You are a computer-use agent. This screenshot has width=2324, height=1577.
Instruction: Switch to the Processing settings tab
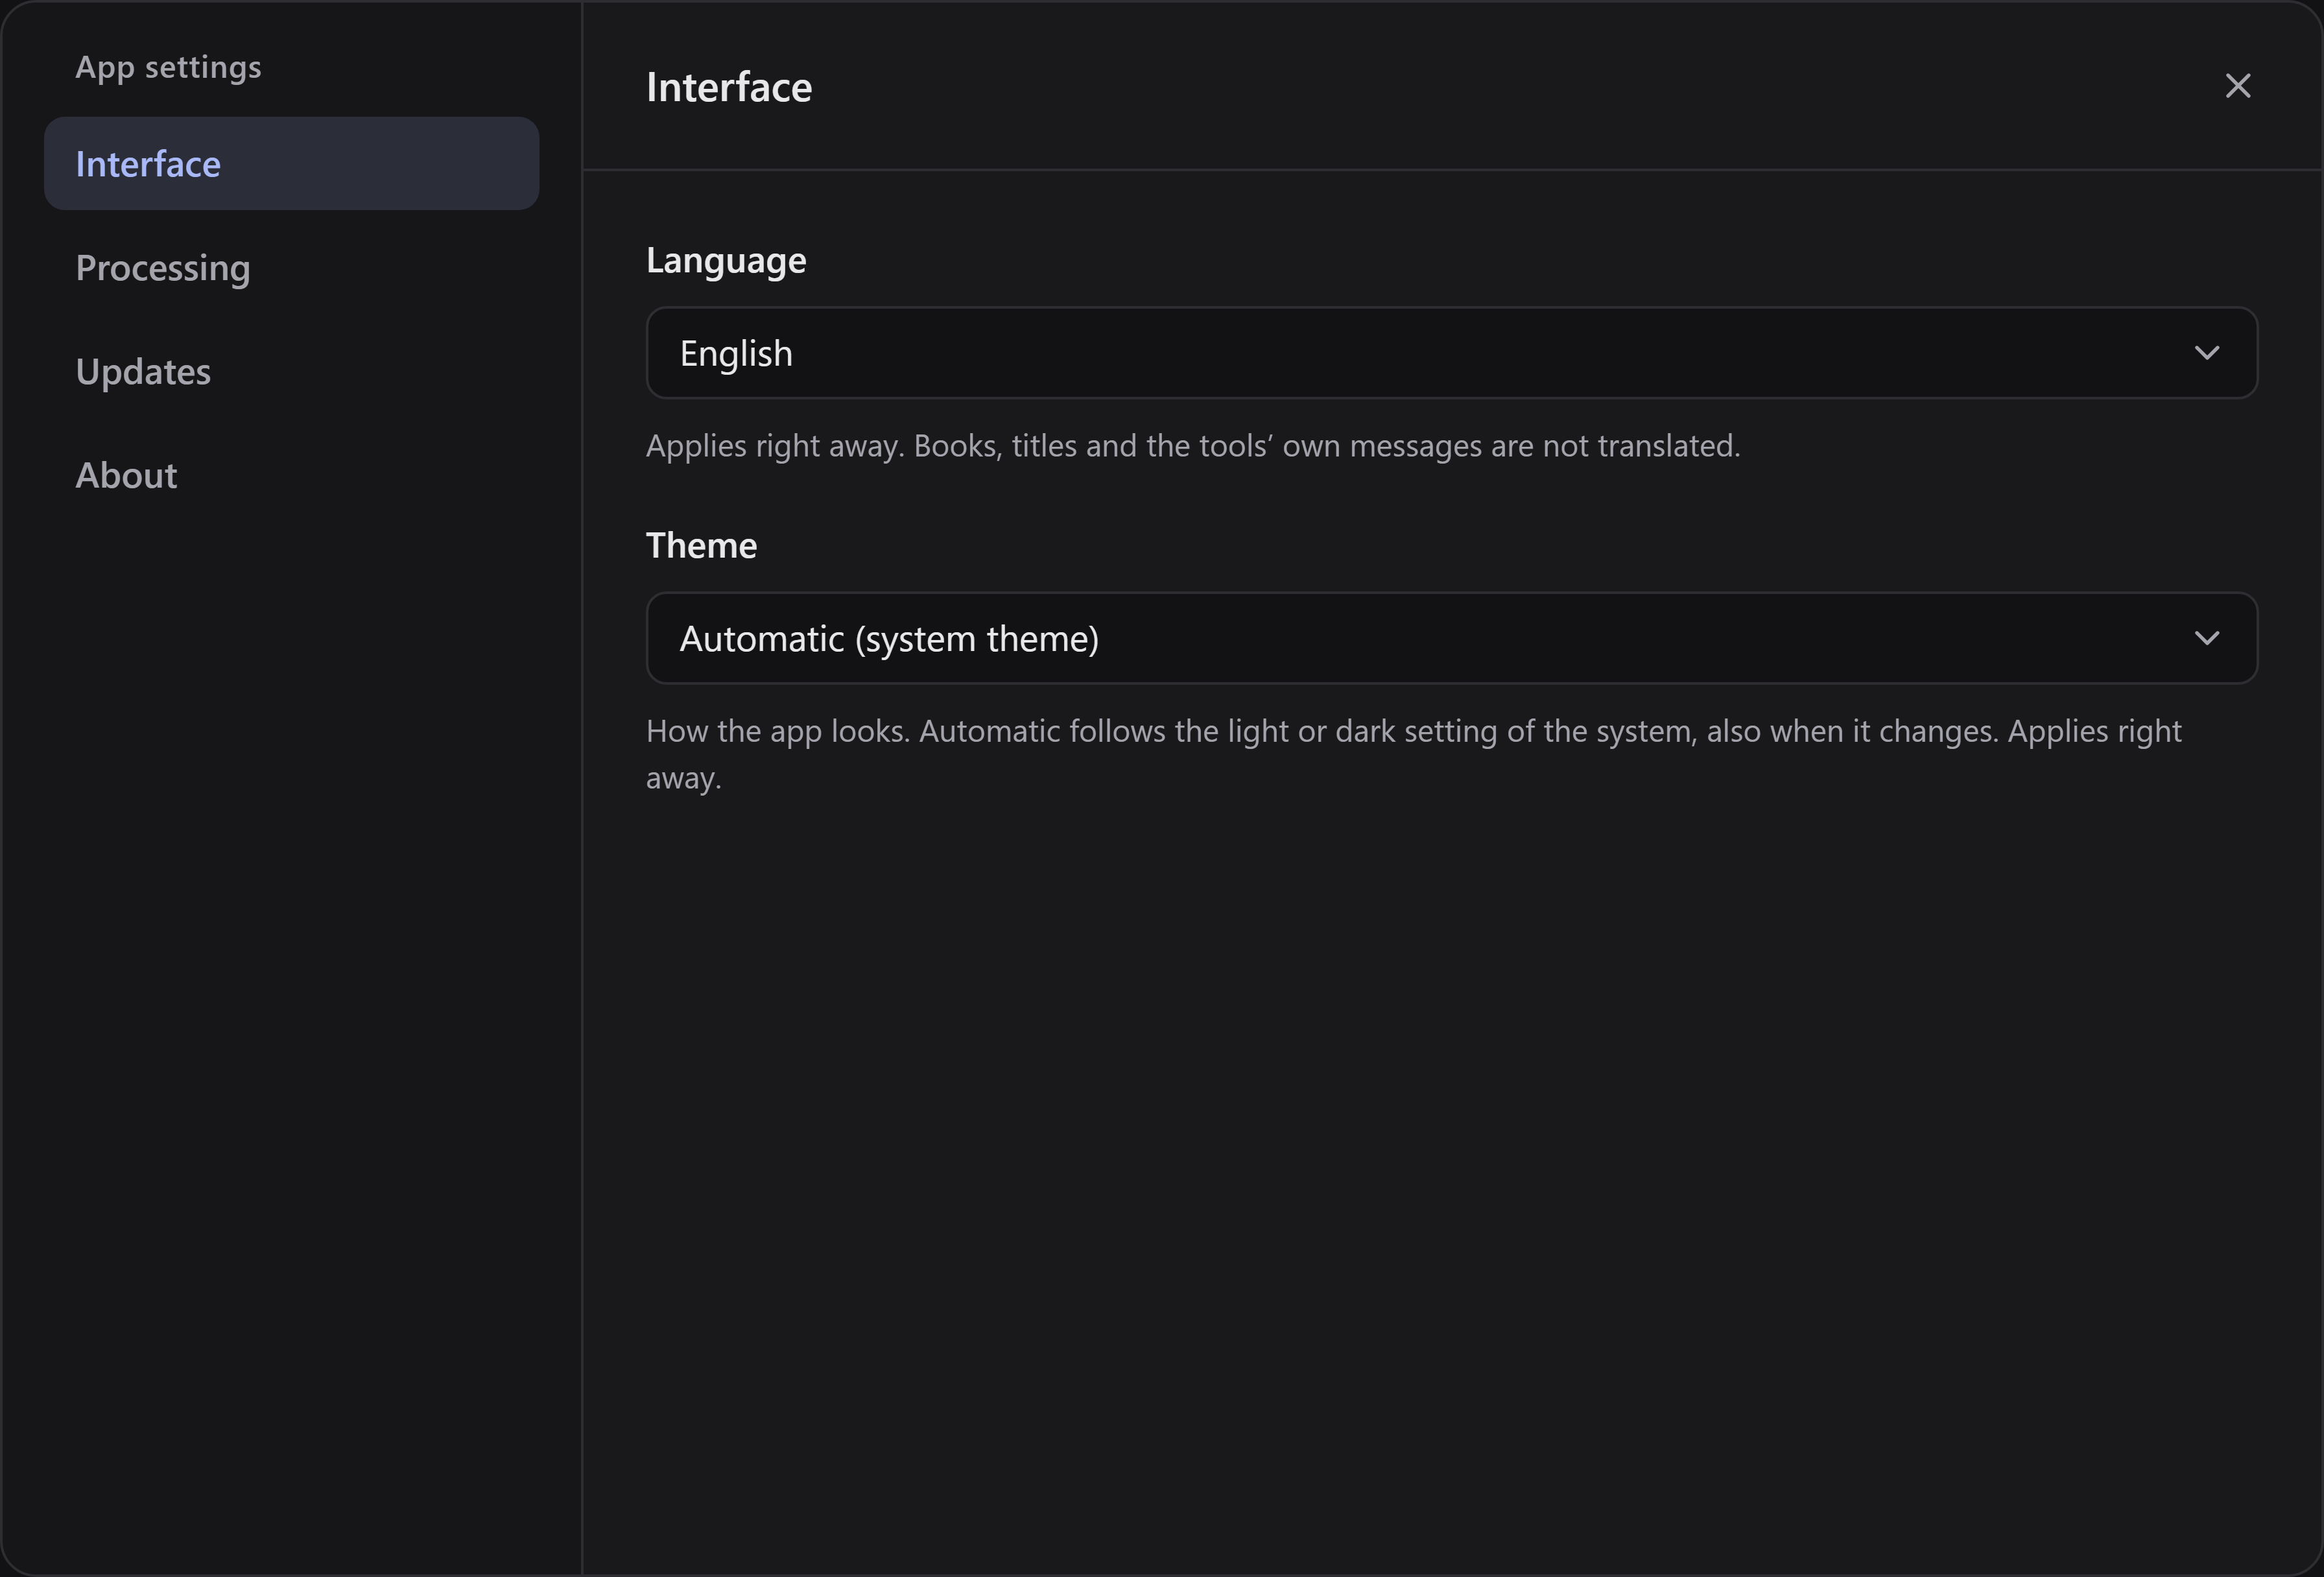[x=291, y=268]
